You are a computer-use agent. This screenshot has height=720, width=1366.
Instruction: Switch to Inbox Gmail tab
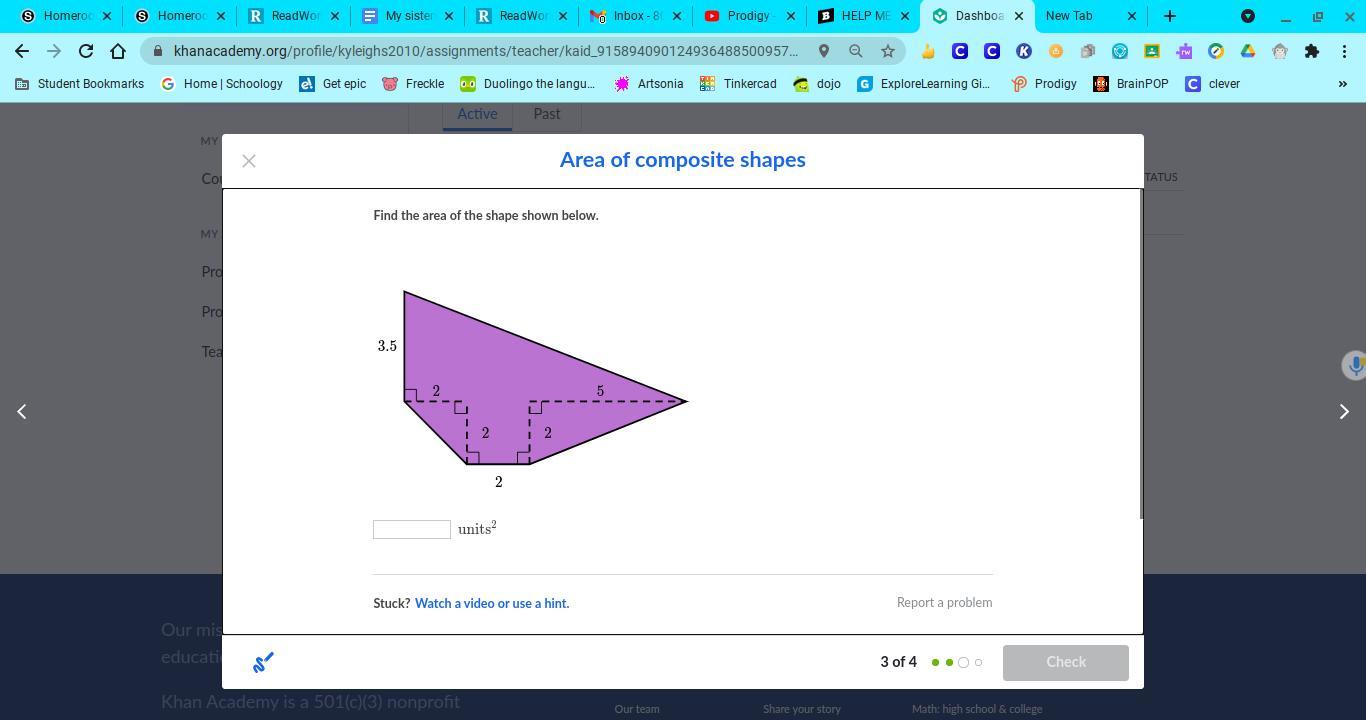[636, 16]
